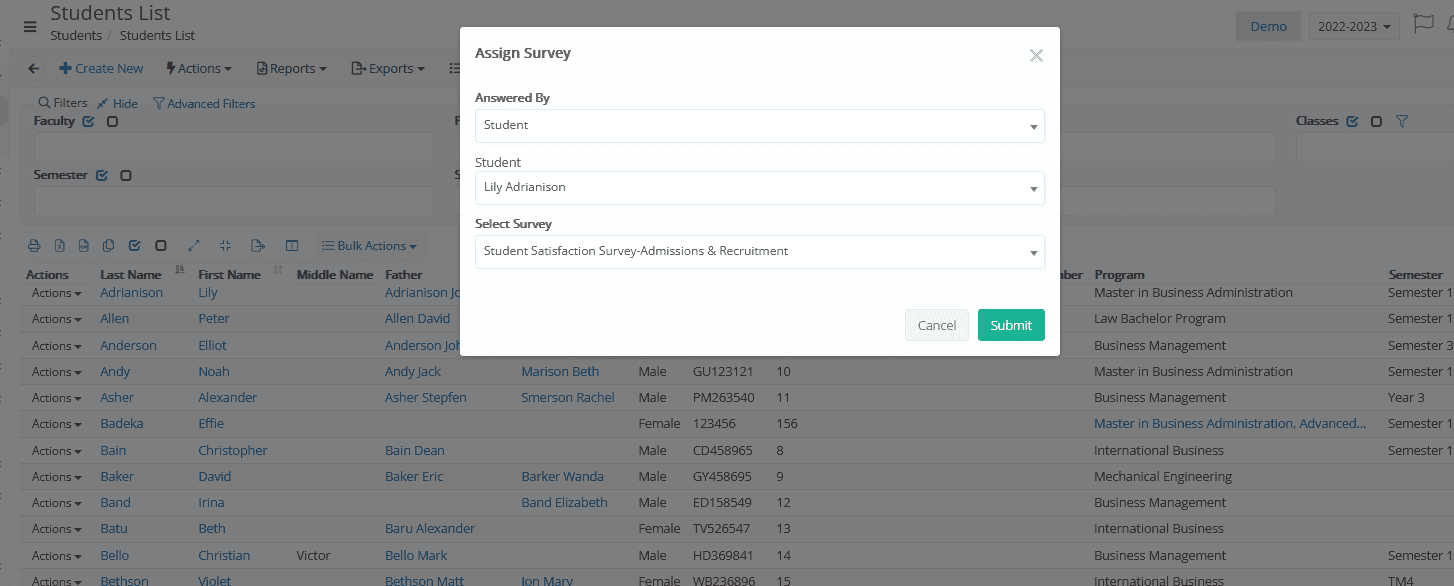Open the Answered By dropdown
Screen dimensions: 1454x586
pyautogui.click(x=760, y=126)
